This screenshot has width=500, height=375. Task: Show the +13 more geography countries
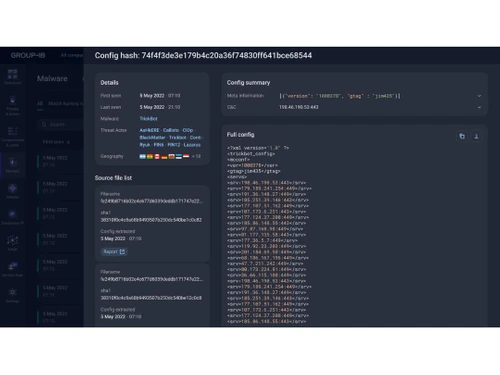[196, 156]
